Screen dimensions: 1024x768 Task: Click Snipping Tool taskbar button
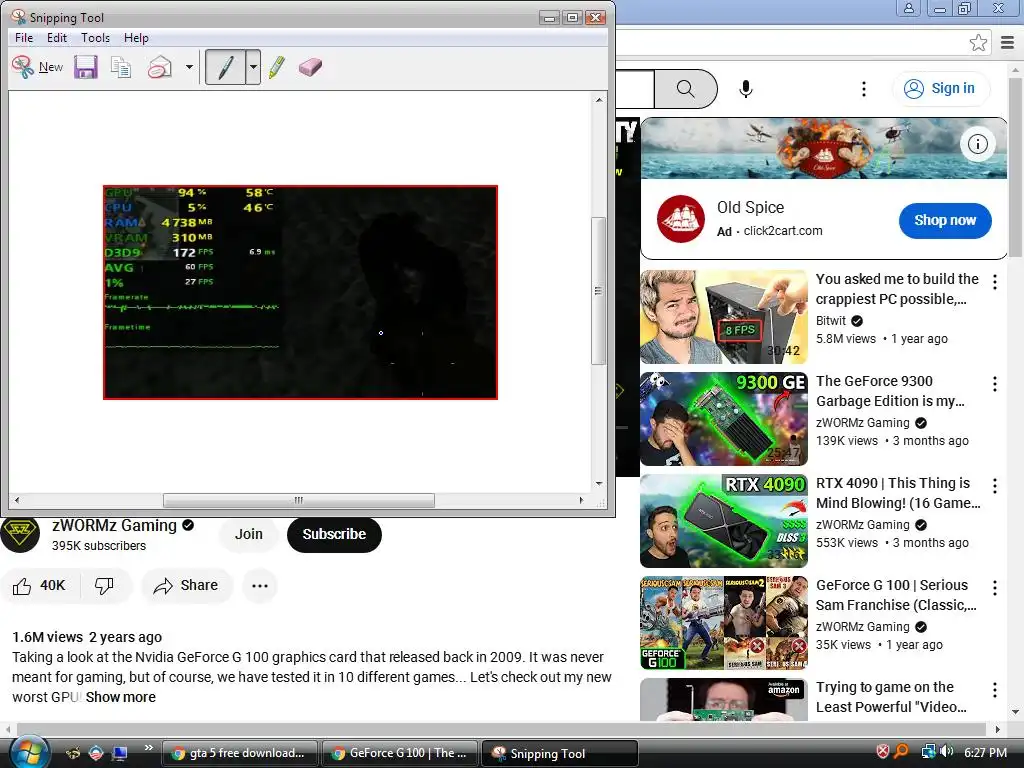(x=560, y=753)
